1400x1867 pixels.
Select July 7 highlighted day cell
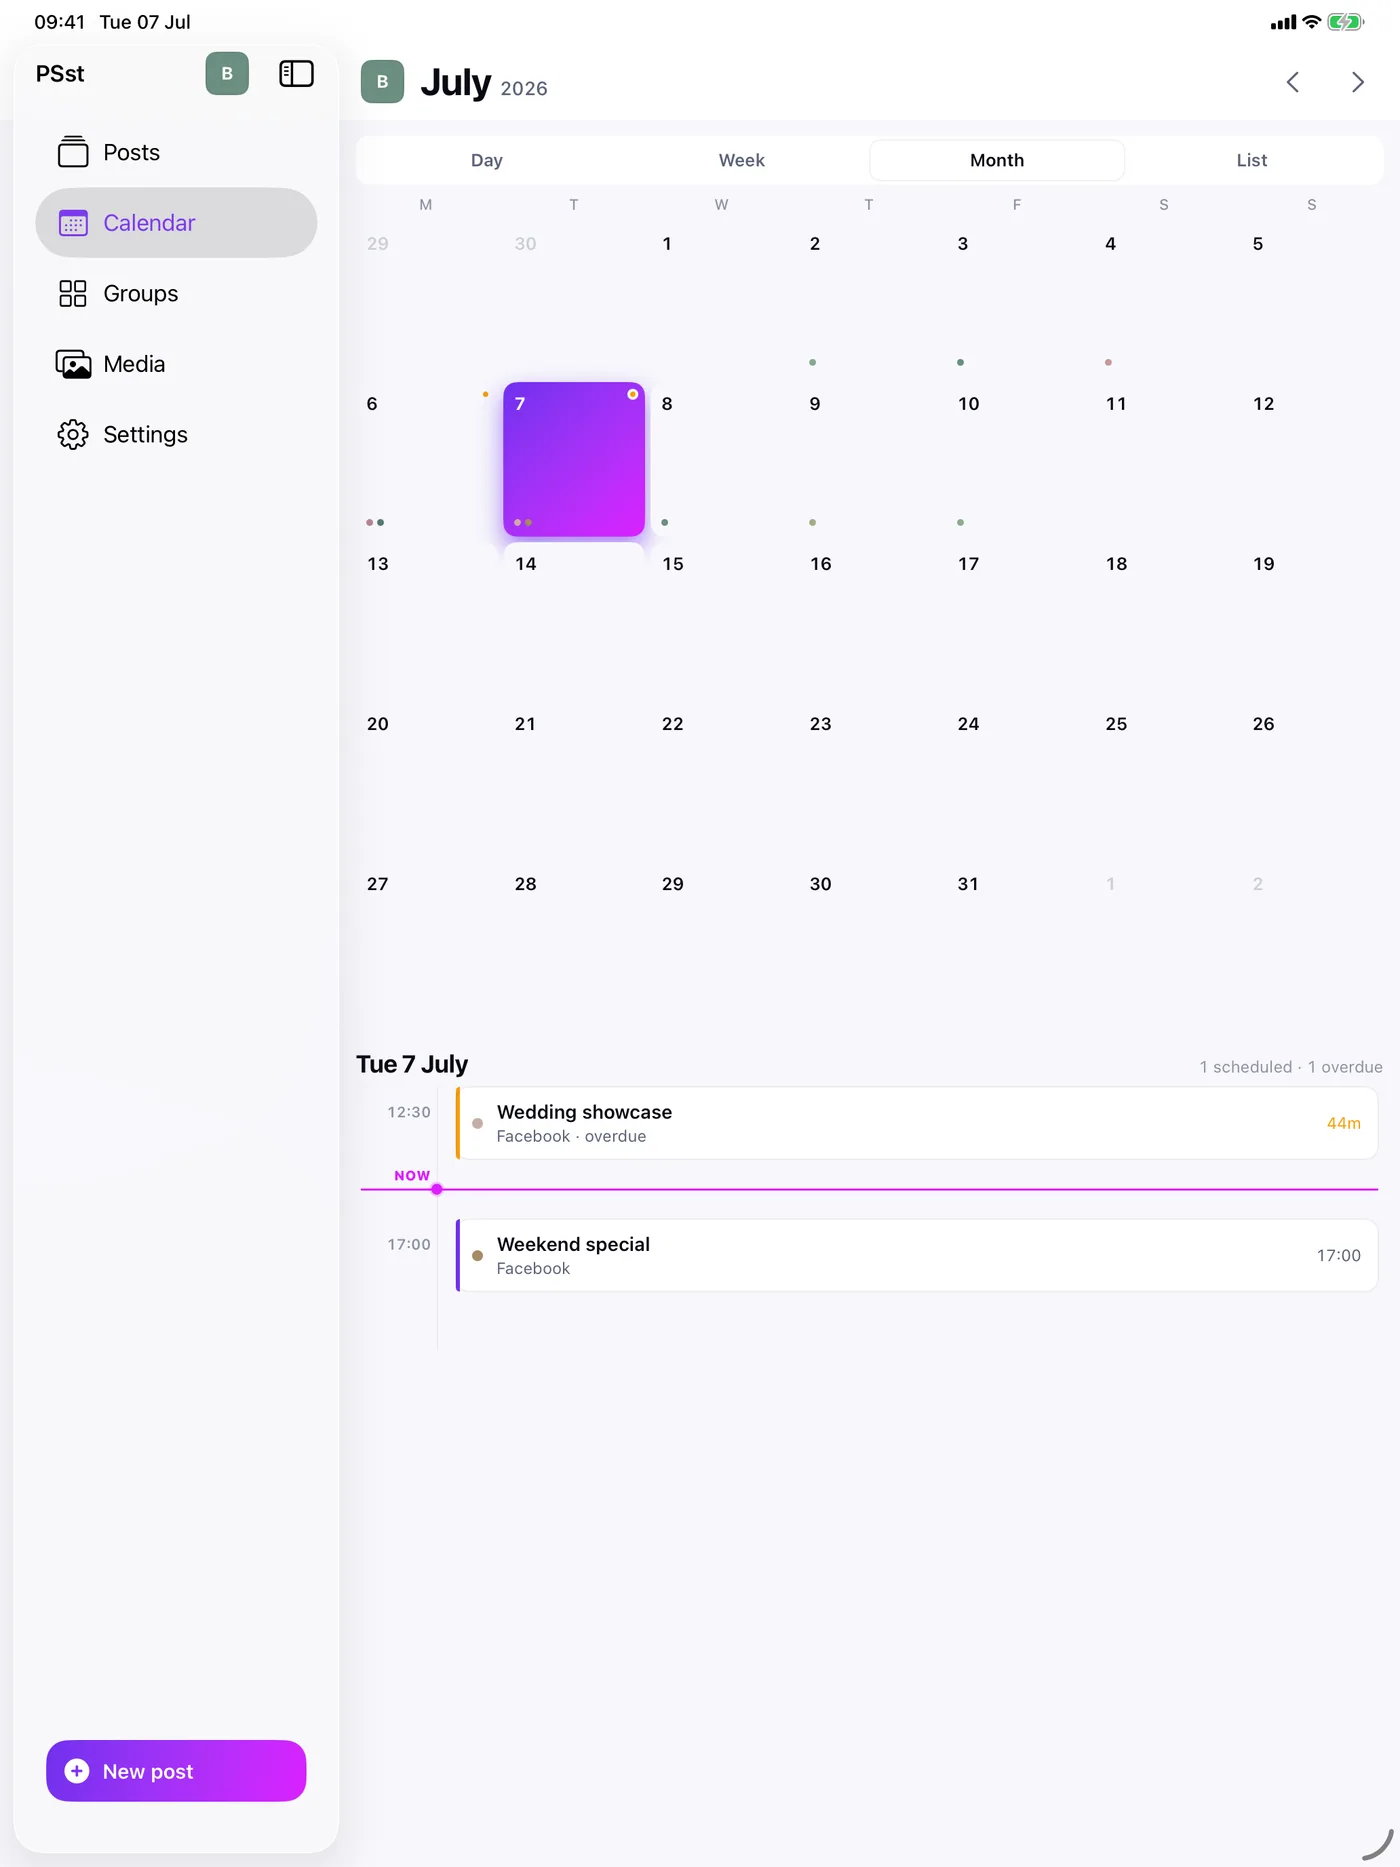click(574, 459)
